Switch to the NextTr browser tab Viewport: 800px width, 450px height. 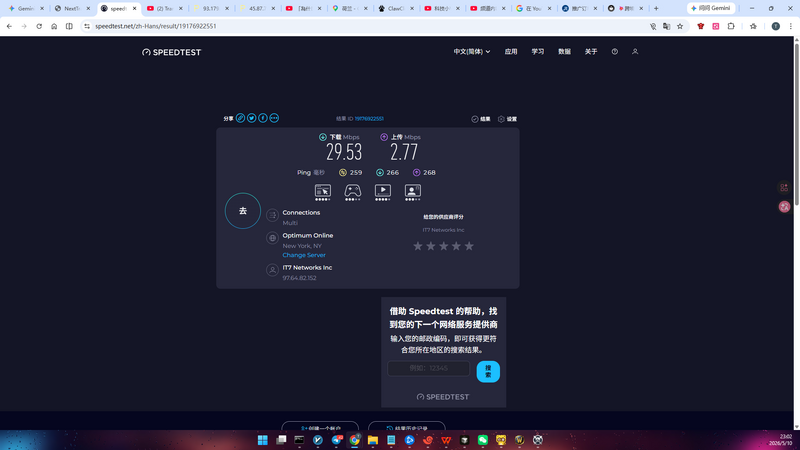coord(72,9)
